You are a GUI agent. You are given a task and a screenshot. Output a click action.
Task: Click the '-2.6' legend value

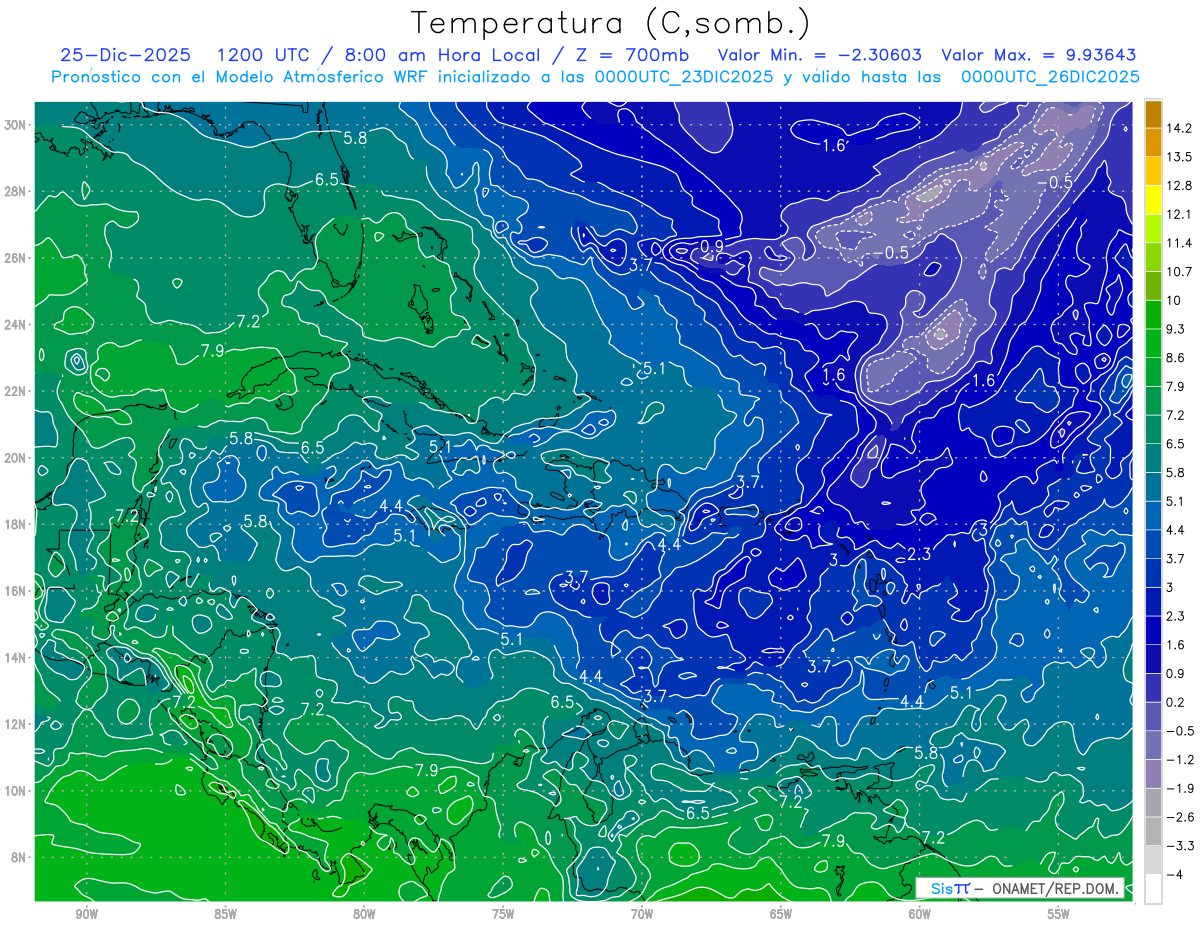pyautogui.click(x=1180, y=817)
